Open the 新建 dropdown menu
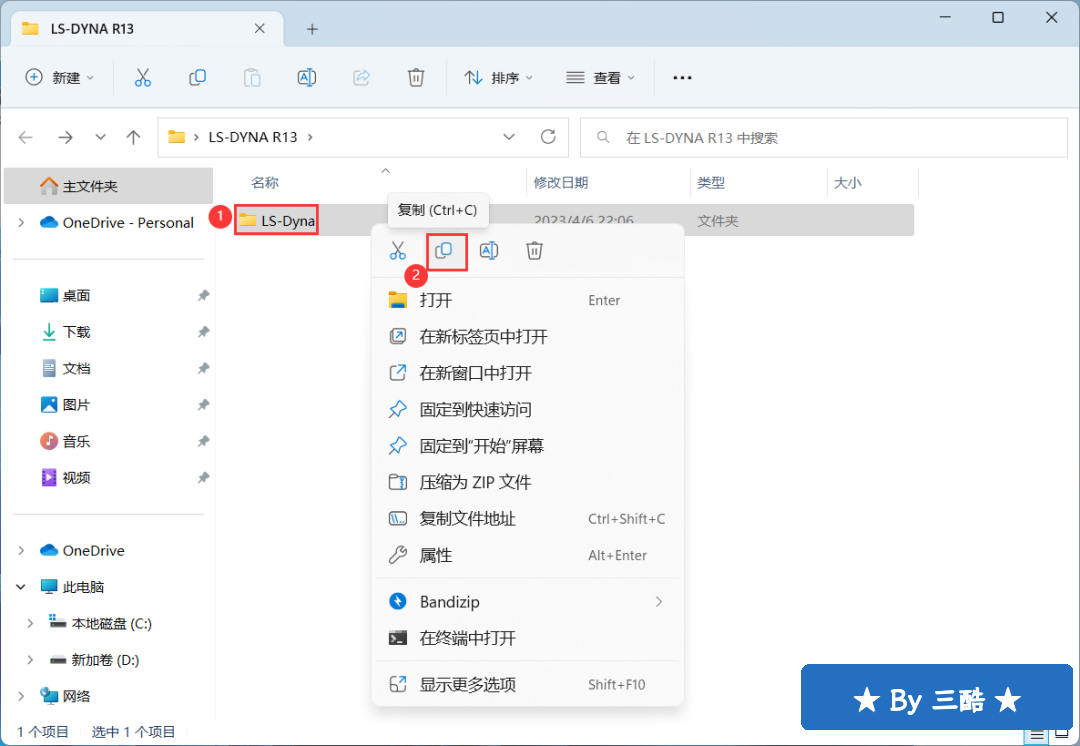 (59, 78)
